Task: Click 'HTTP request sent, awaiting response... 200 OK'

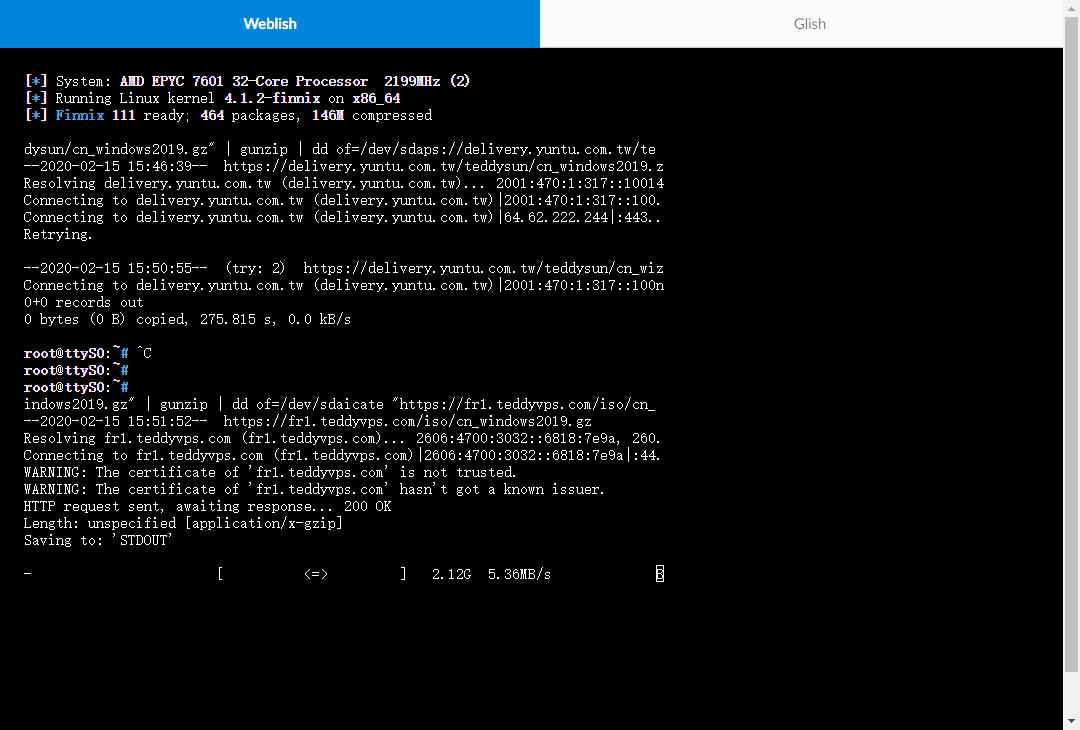Action: [207, 506]
